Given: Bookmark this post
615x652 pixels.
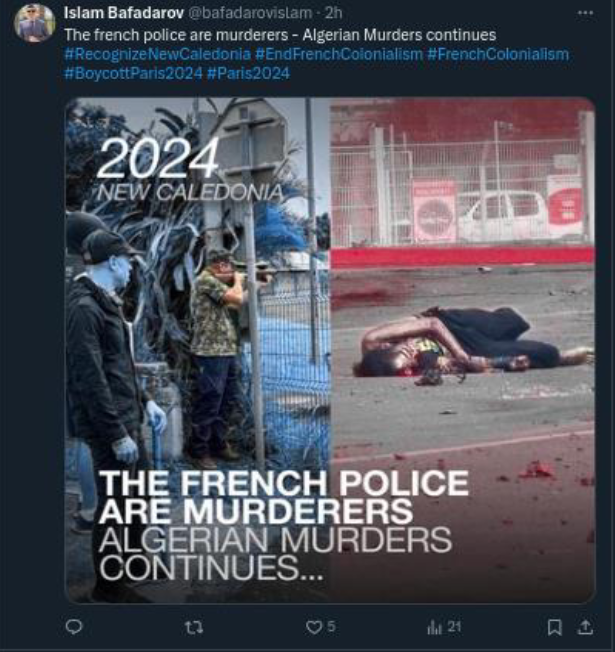Looking at the screenshot, I should [x=554, y=627].
